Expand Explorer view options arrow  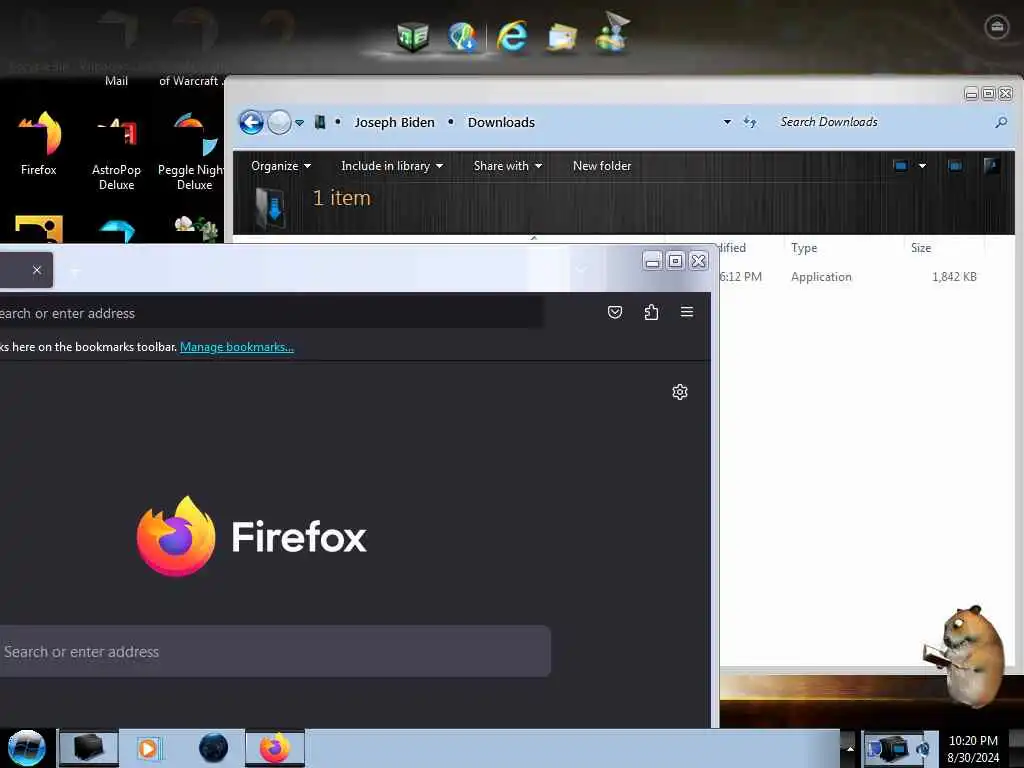click(x=922, y=166)
